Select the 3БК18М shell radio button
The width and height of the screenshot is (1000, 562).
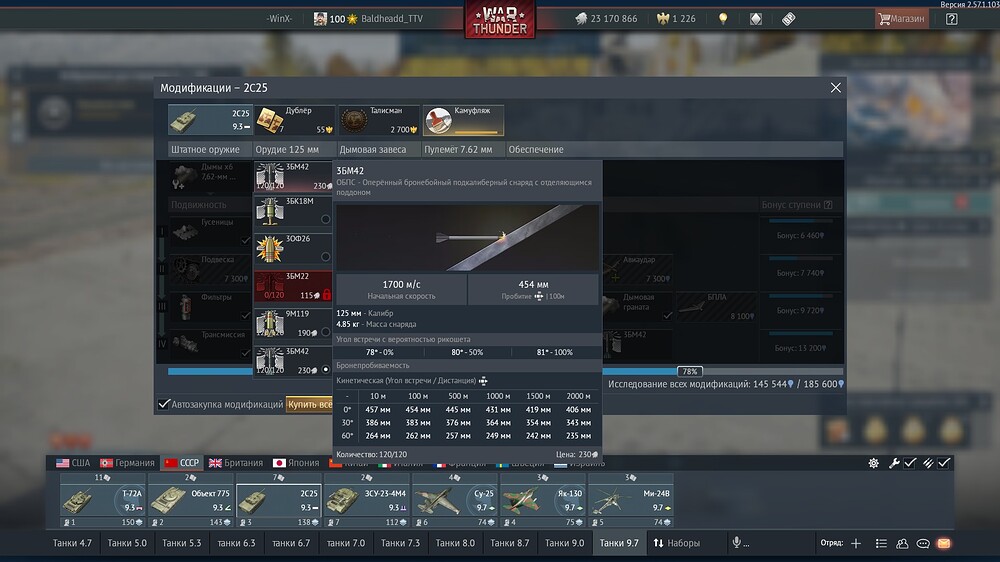pyautogui.click(x=325, y=219)
